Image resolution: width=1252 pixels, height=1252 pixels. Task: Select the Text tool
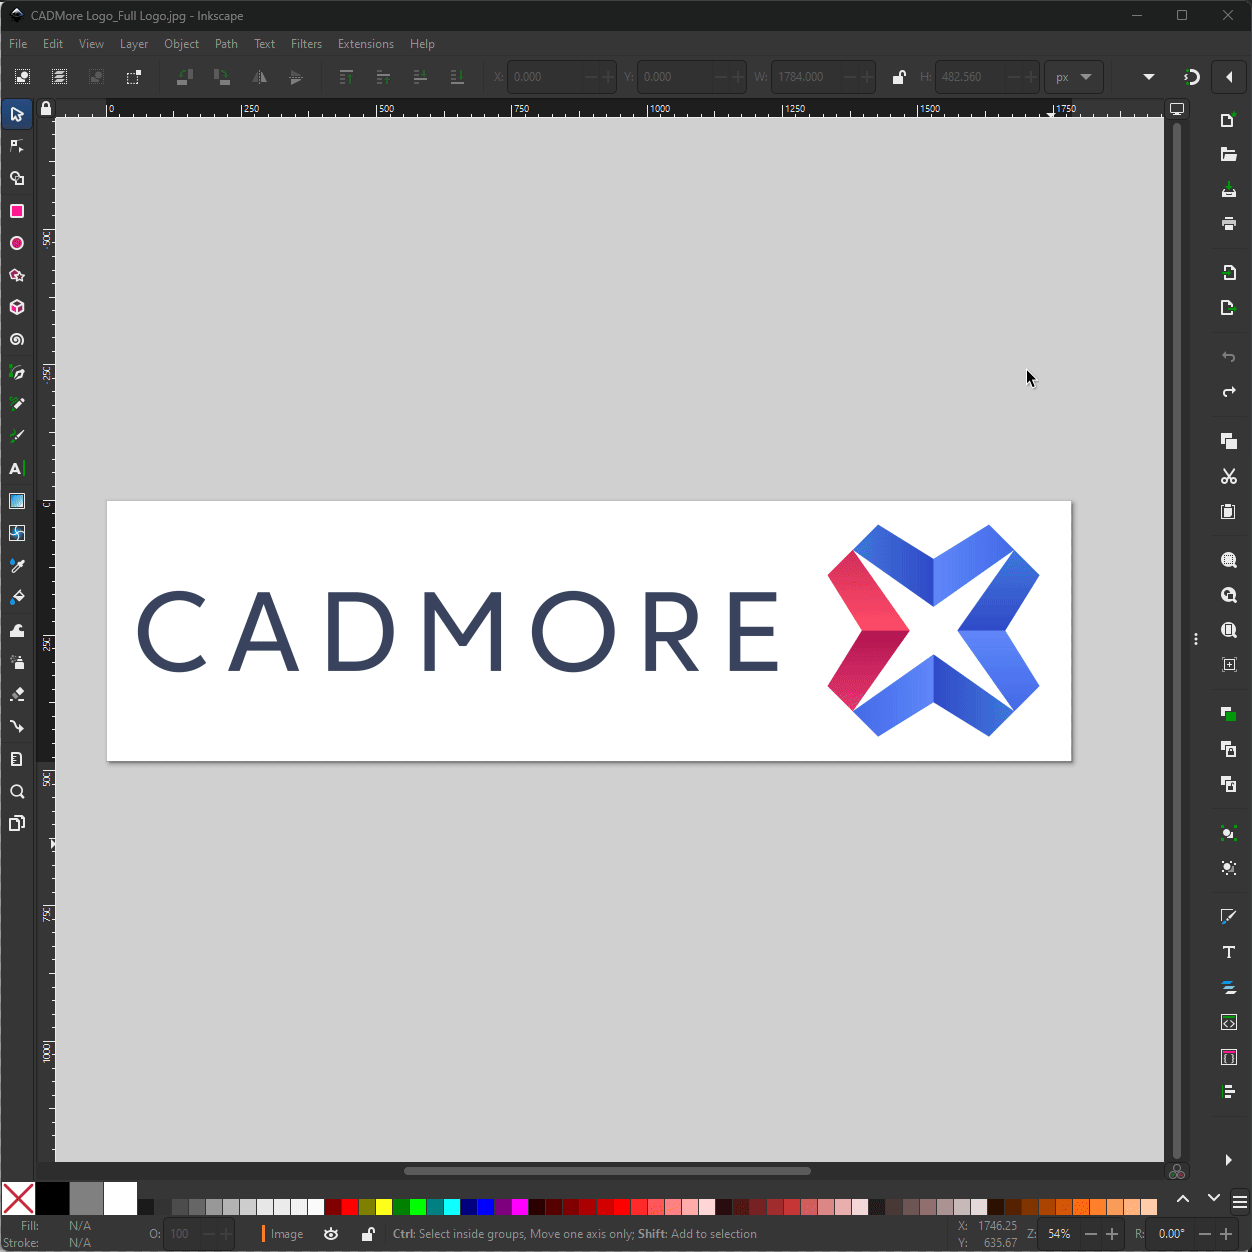point(17,468)
